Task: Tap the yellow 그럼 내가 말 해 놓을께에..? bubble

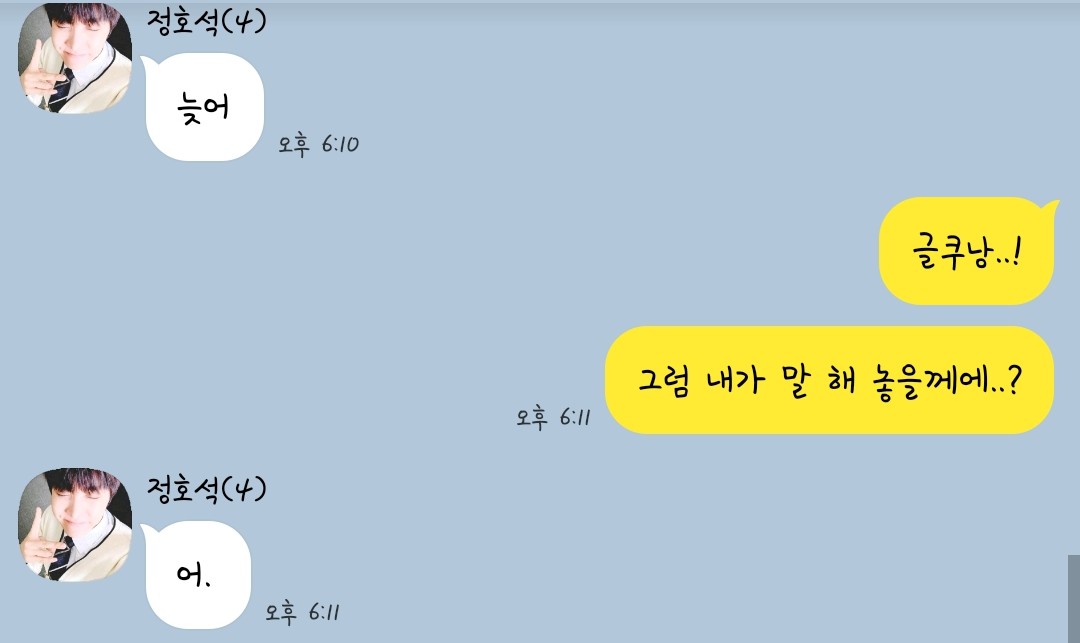Action: pos(829,380)
